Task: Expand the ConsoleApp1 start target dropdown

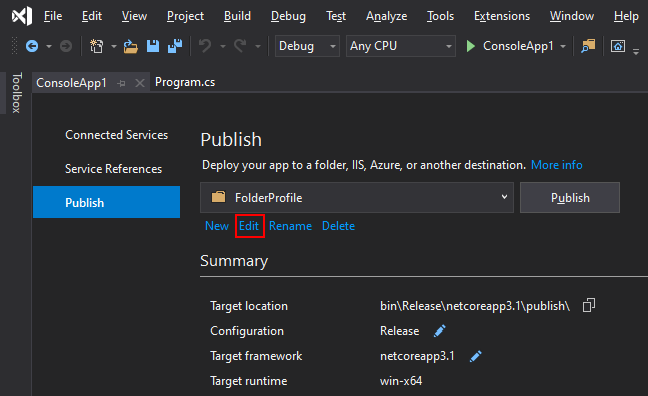Action: tap(563, 46)
